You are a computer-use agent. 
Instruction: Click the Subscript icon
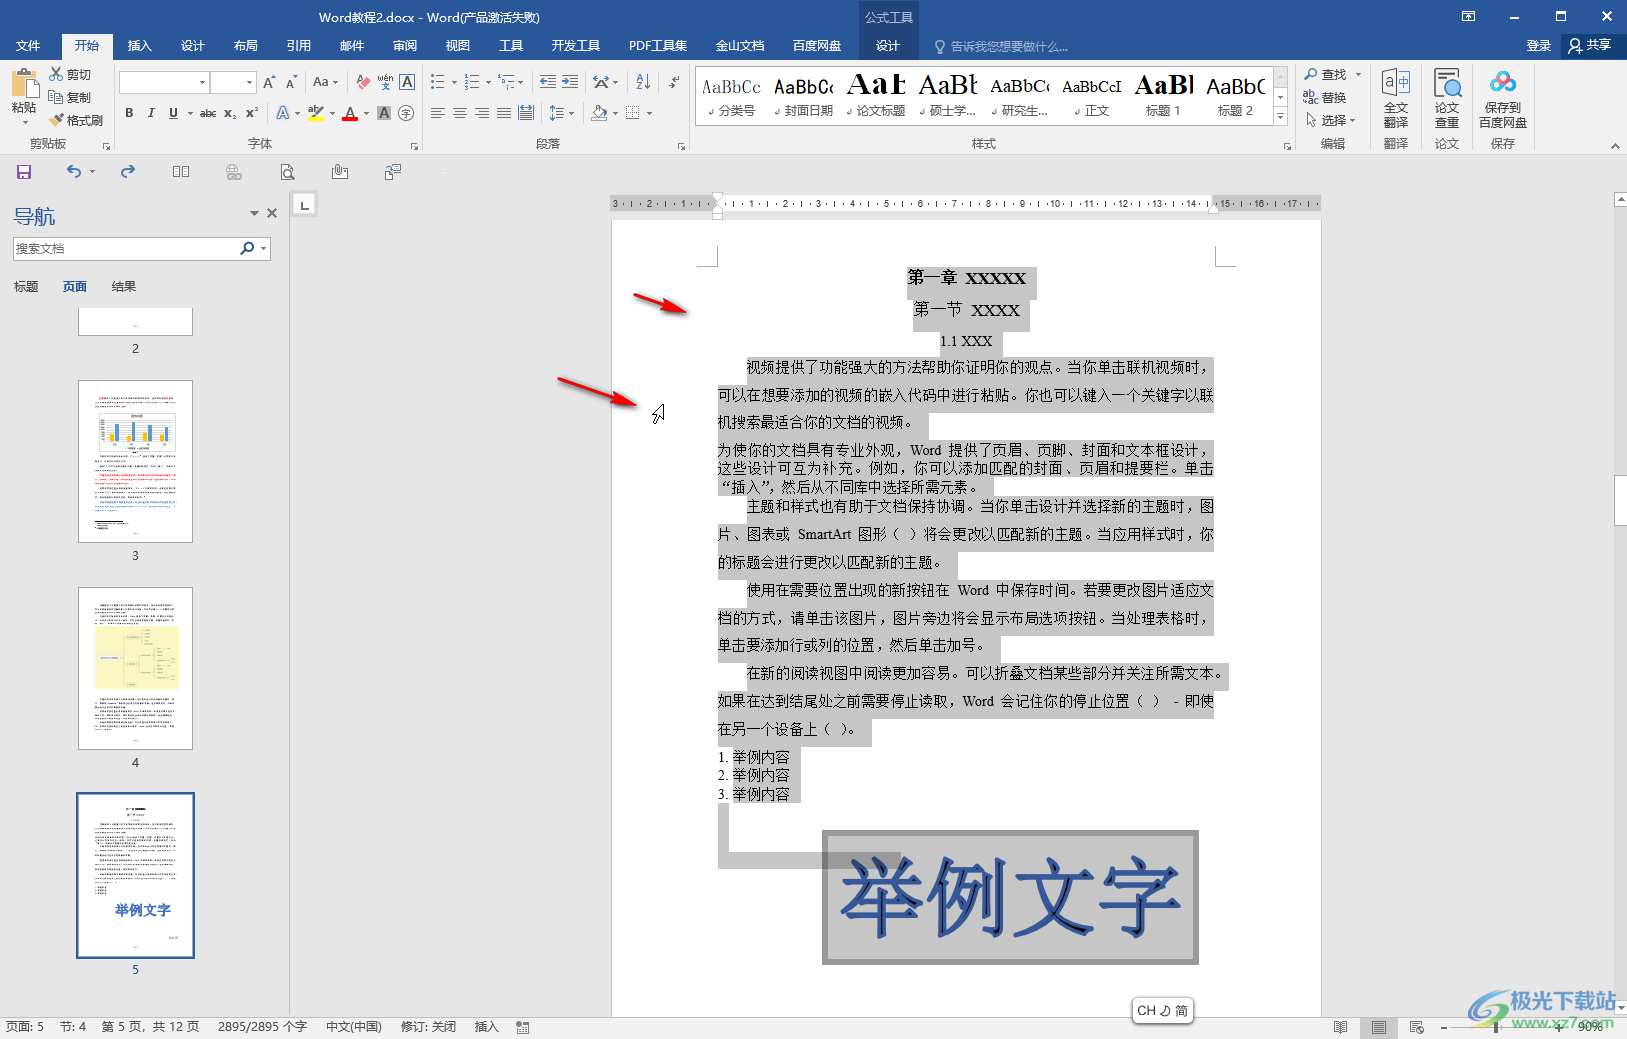(230, 113)
